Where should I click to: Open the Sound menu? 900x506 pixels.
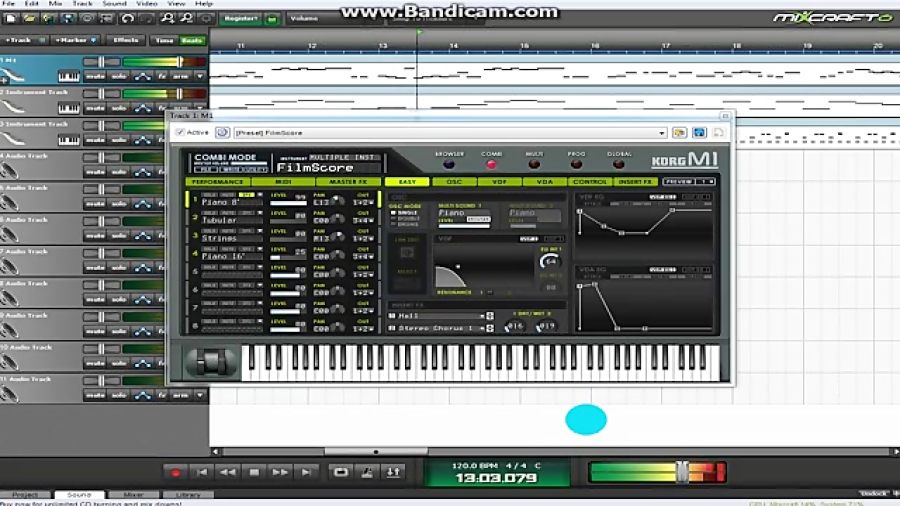coord(114,3)
